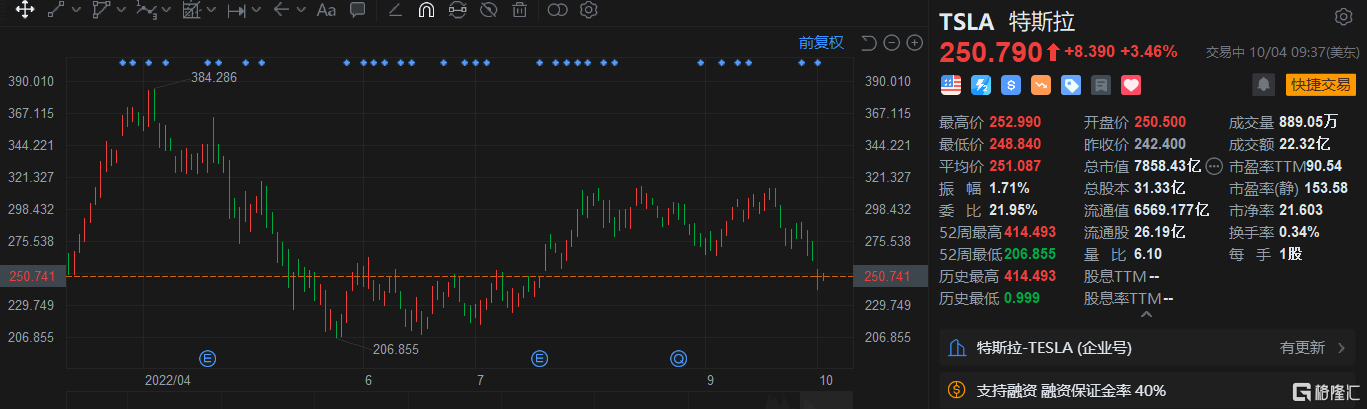Click the left-axis 250.741 price tag
The image size is (1367, 409).
[x=32, y=276]
